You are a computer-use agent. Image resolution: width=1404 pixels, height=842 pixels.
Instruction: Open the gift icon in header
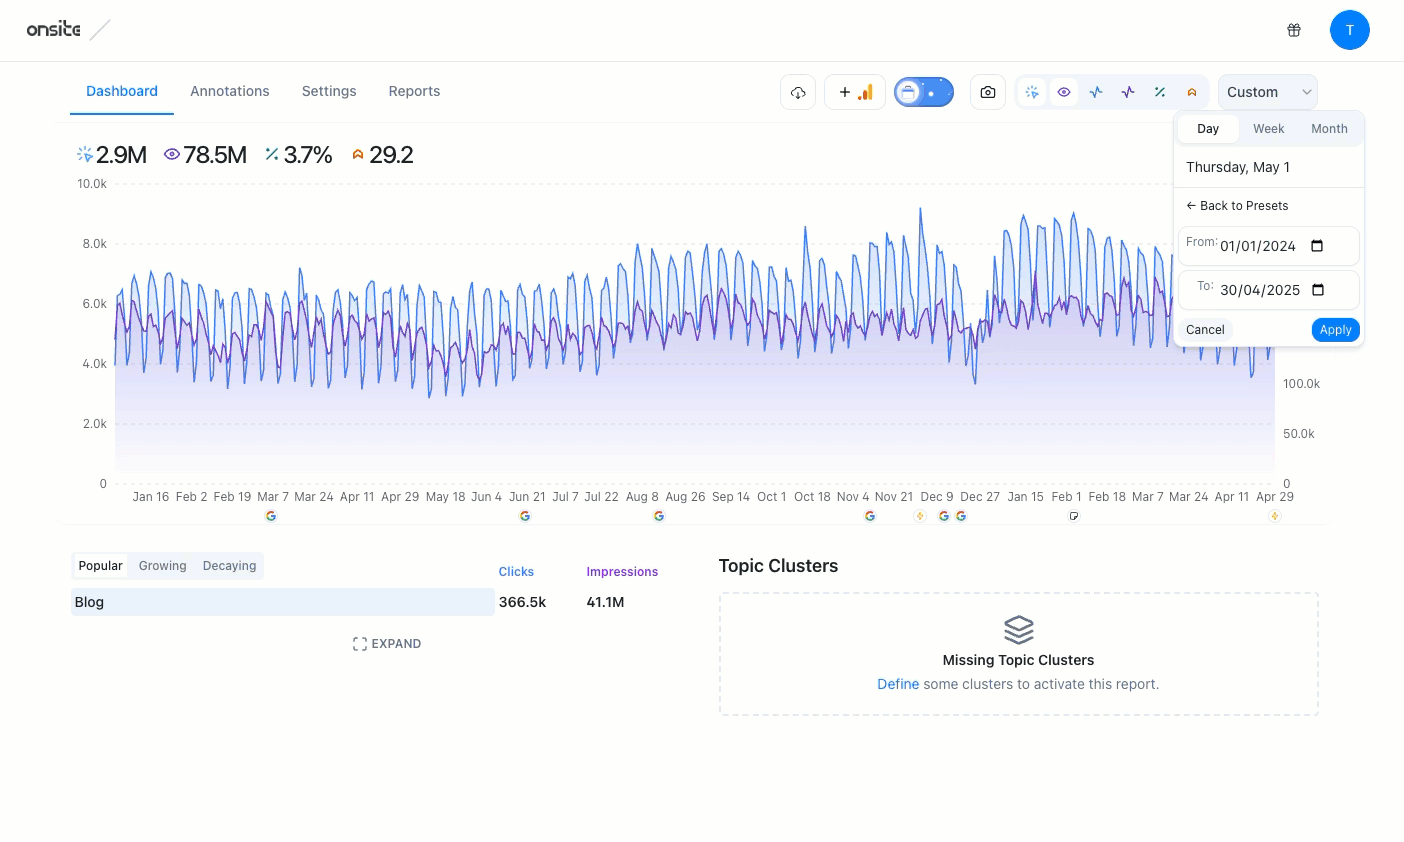coord(1294,30)
